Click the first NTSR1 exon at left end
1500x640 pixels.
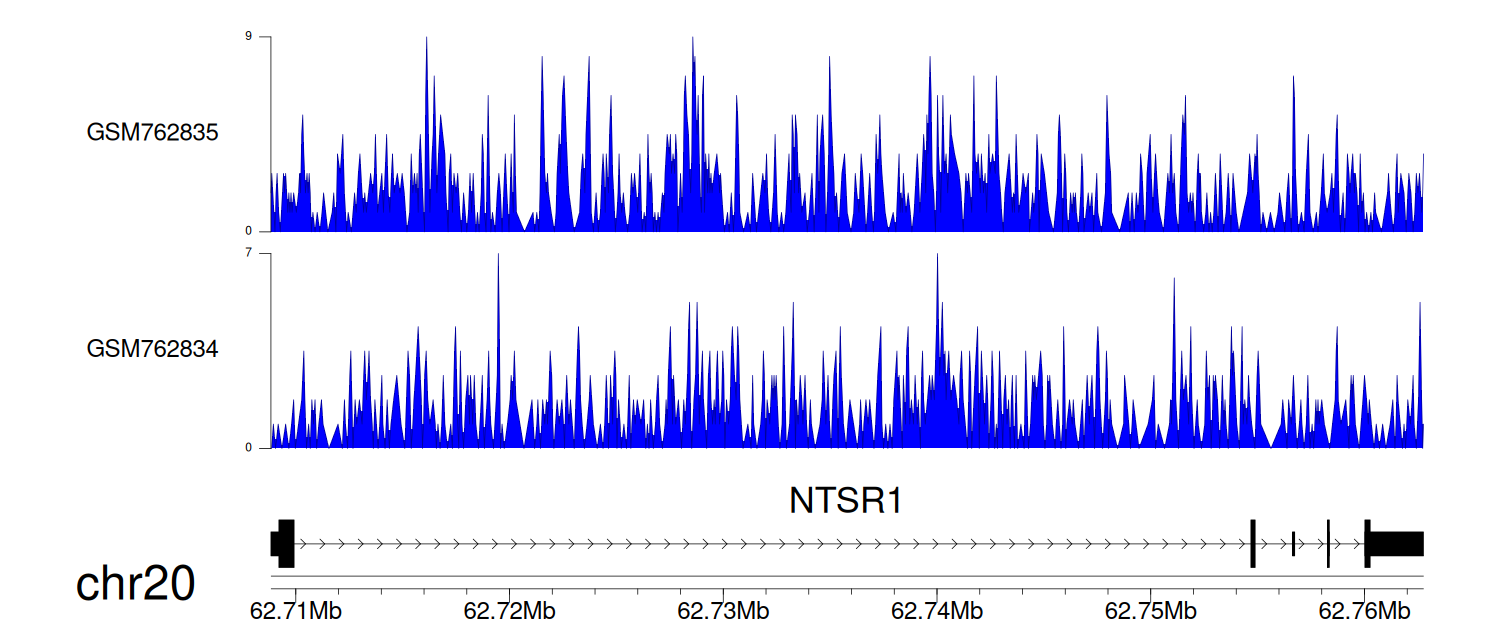pyautogui.click(x=284, y=544)
